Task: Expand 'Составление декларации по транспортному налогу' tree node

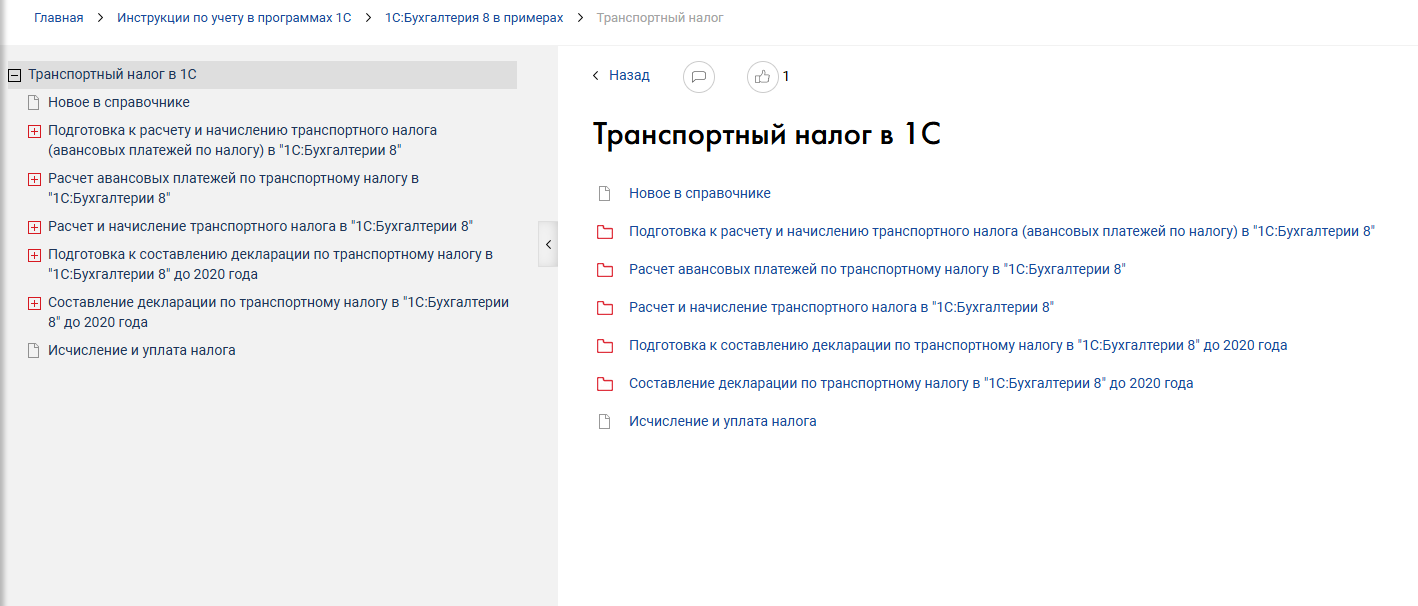Action: [34, 303]
